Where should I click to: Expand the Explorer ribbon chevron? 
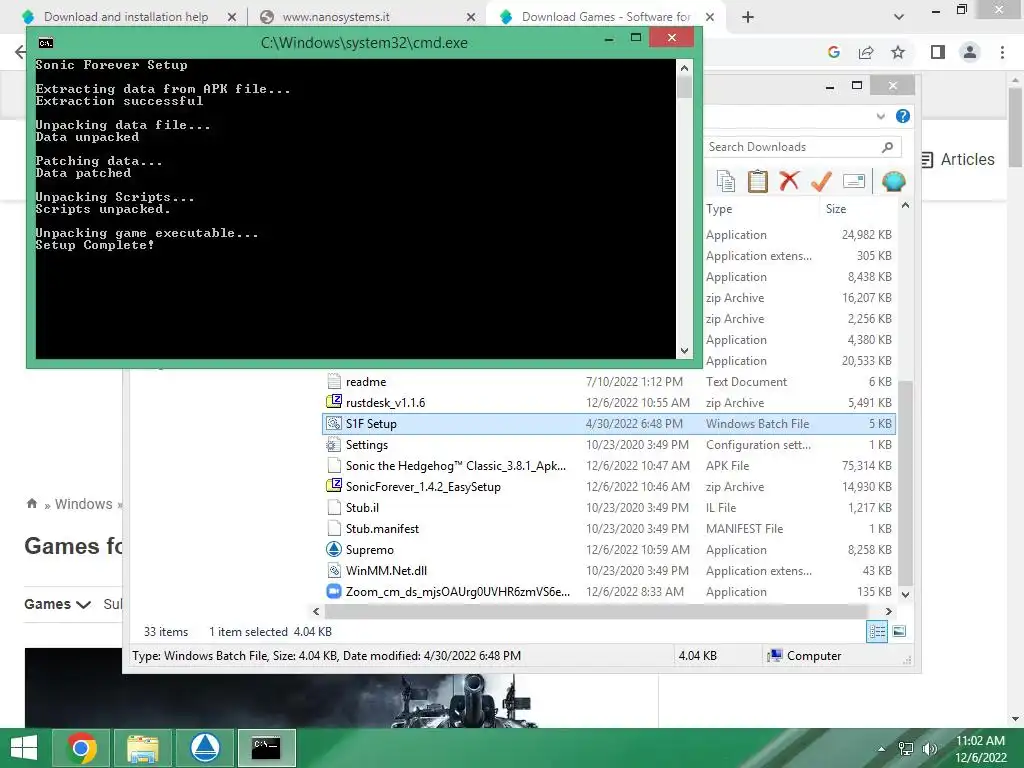[880, 116]
